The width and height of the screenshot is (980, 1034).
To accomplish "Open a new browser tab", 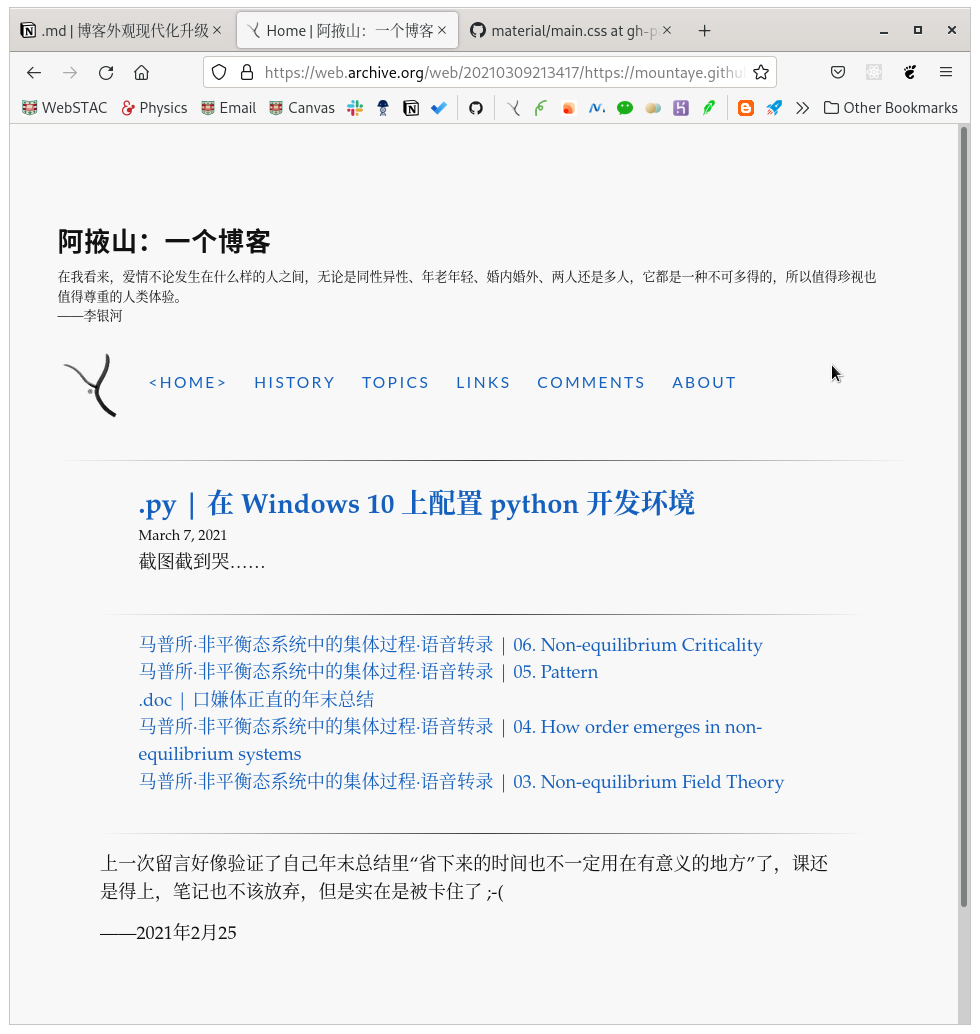I will click(704, 31).
